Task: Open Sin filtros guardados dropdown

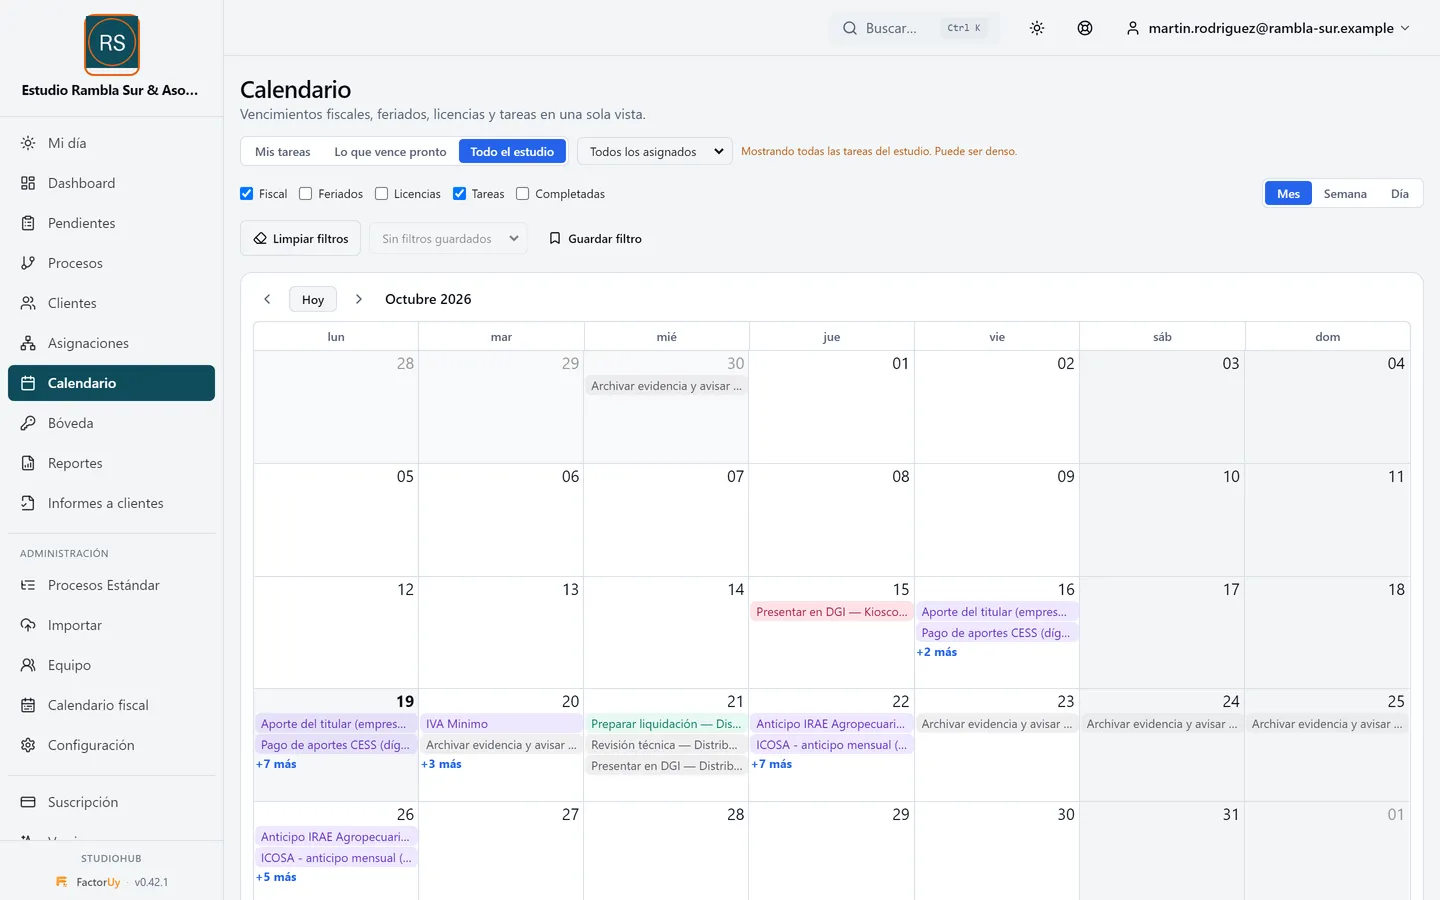Action: (449, 239)
